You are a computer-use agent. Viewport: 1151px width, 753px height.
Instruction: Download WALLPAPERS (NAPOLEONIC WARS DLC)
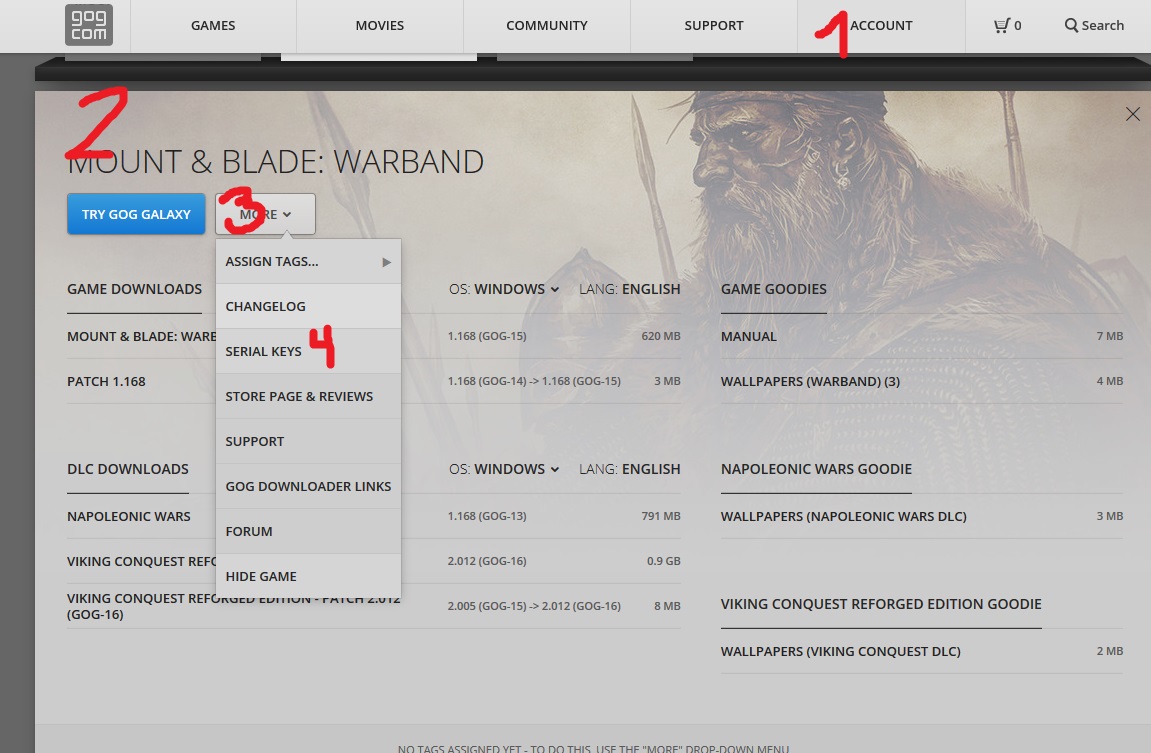tap(922, 516)
